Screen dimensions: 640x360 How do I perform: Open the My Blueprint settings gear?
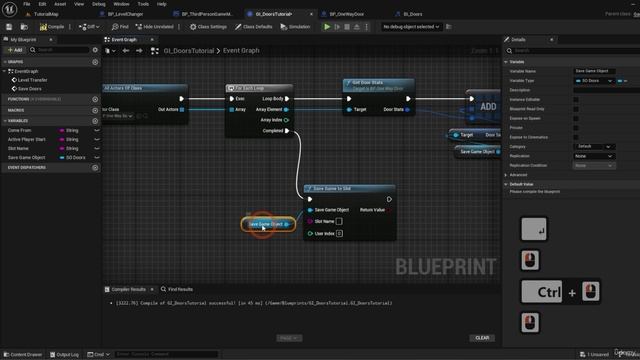[95, 50]
